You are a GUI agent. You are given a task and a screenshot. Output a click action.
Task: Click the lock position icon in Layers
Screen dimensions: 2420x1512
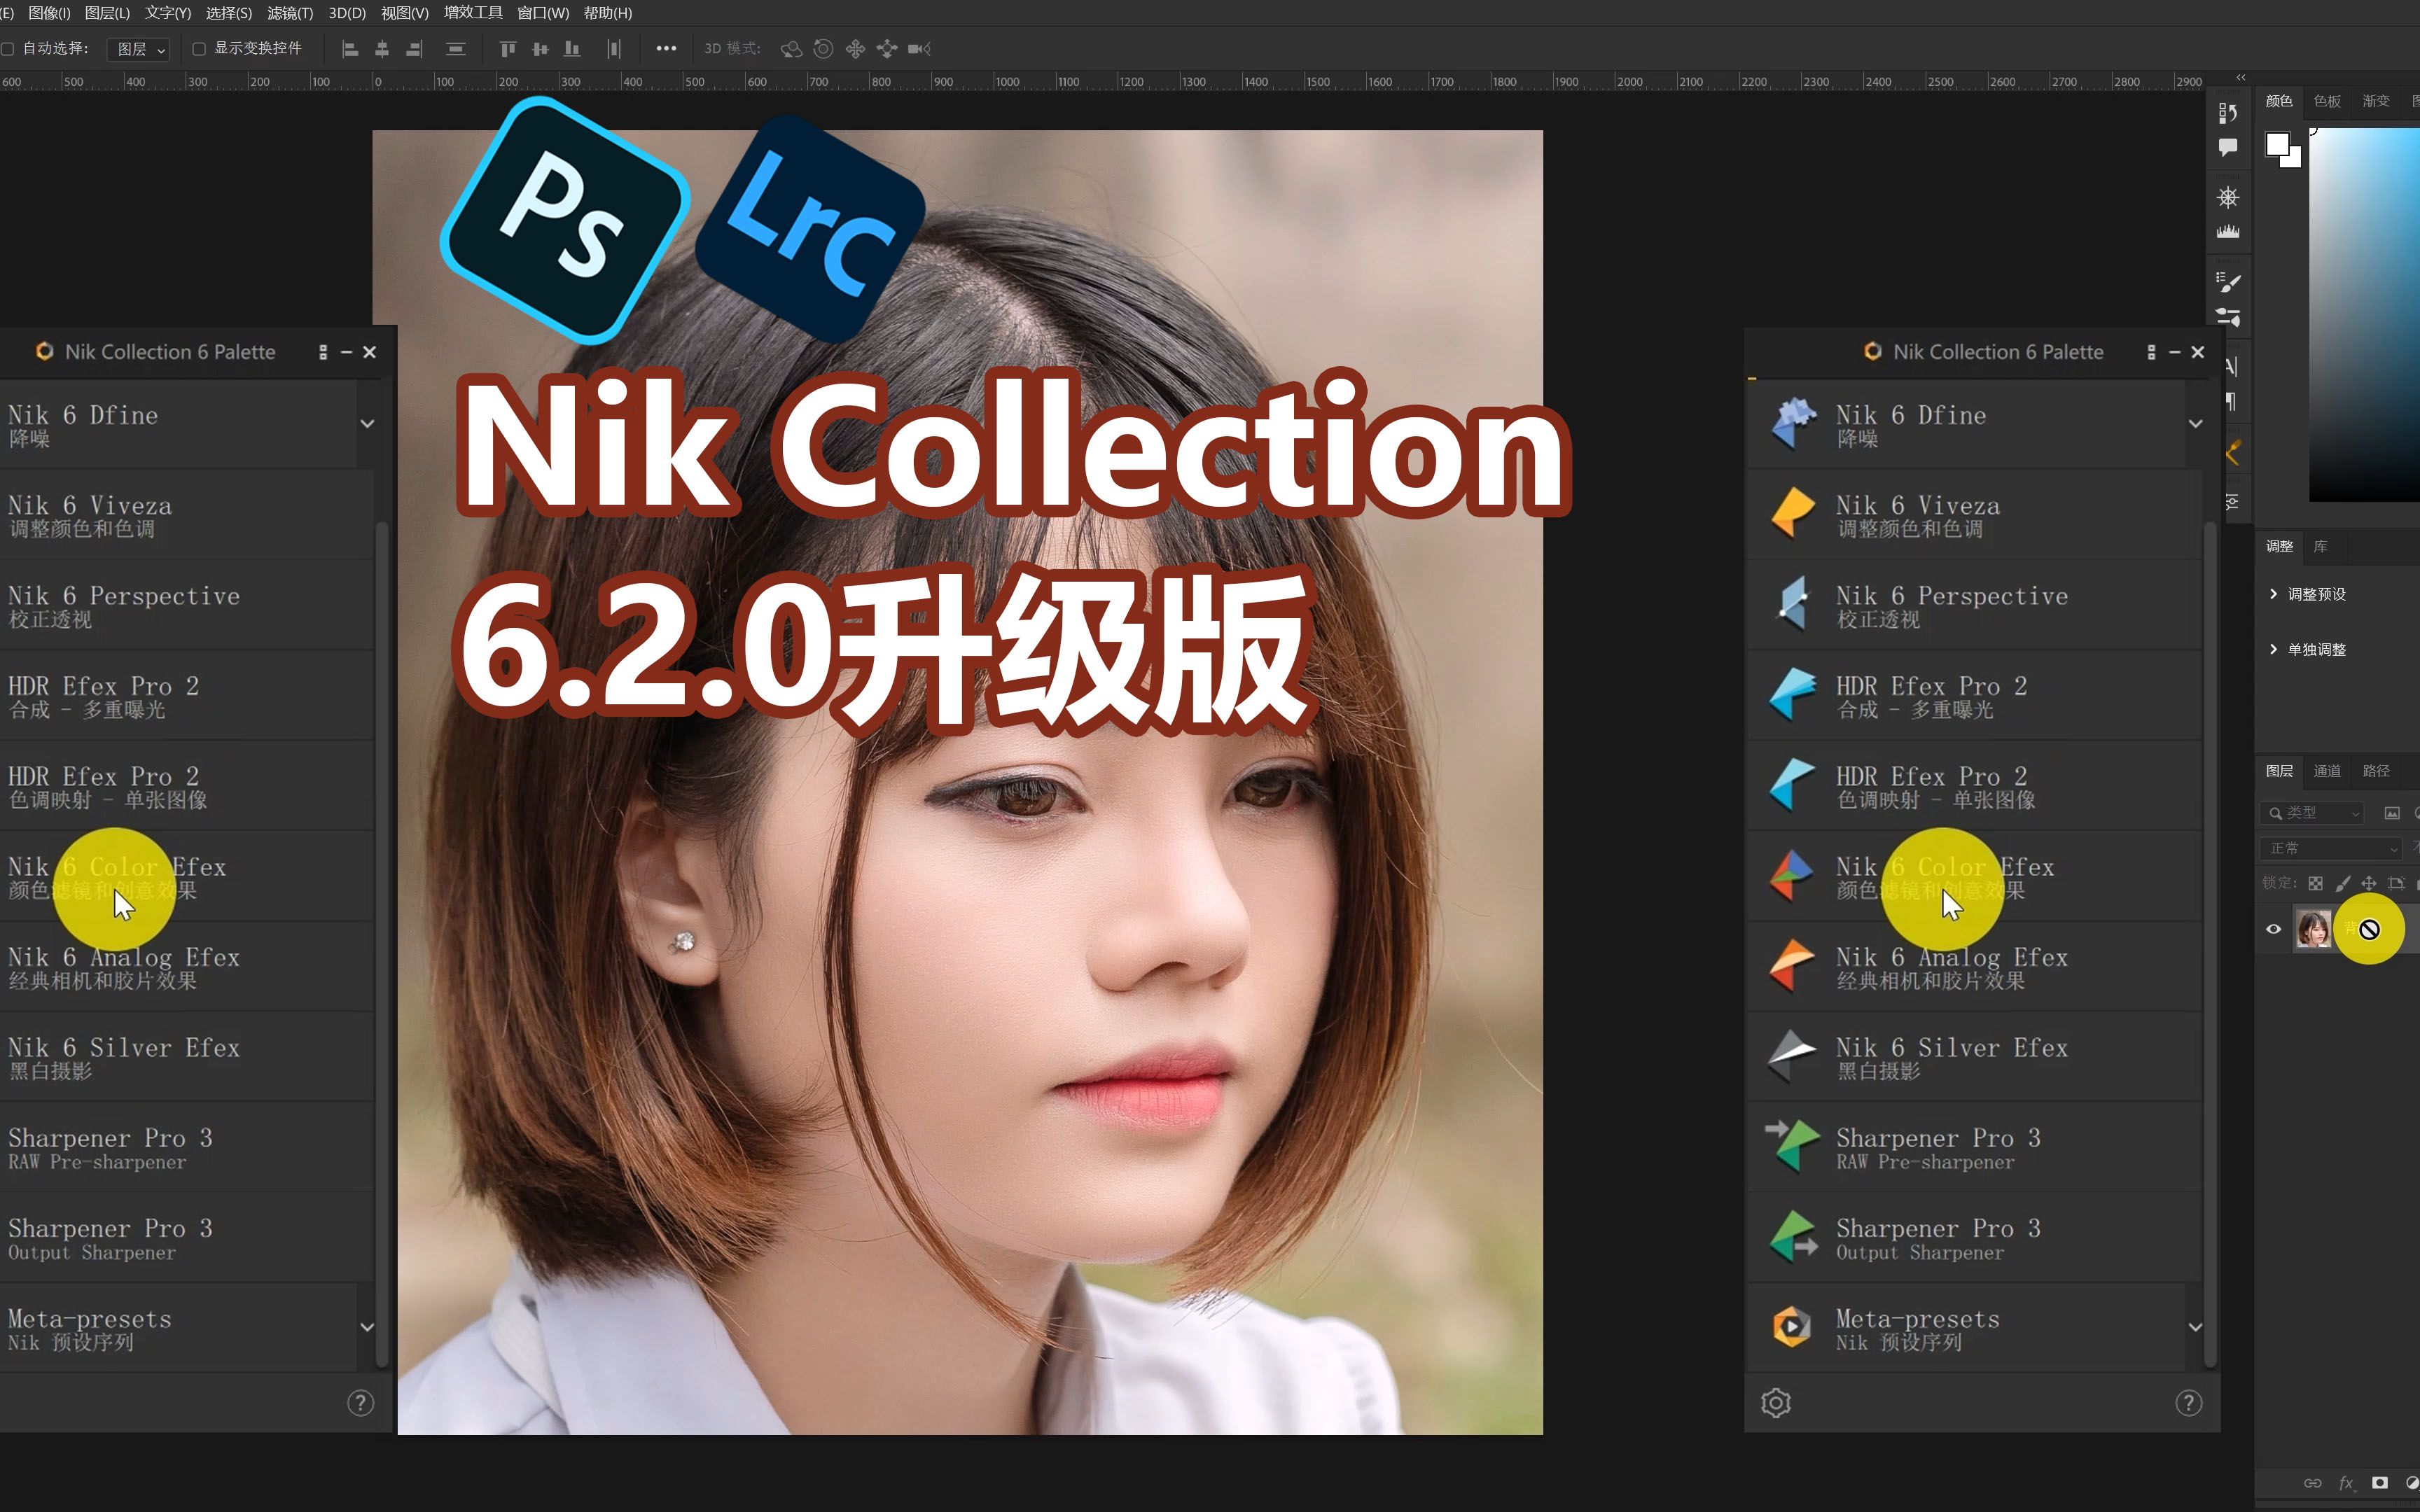2368,883
